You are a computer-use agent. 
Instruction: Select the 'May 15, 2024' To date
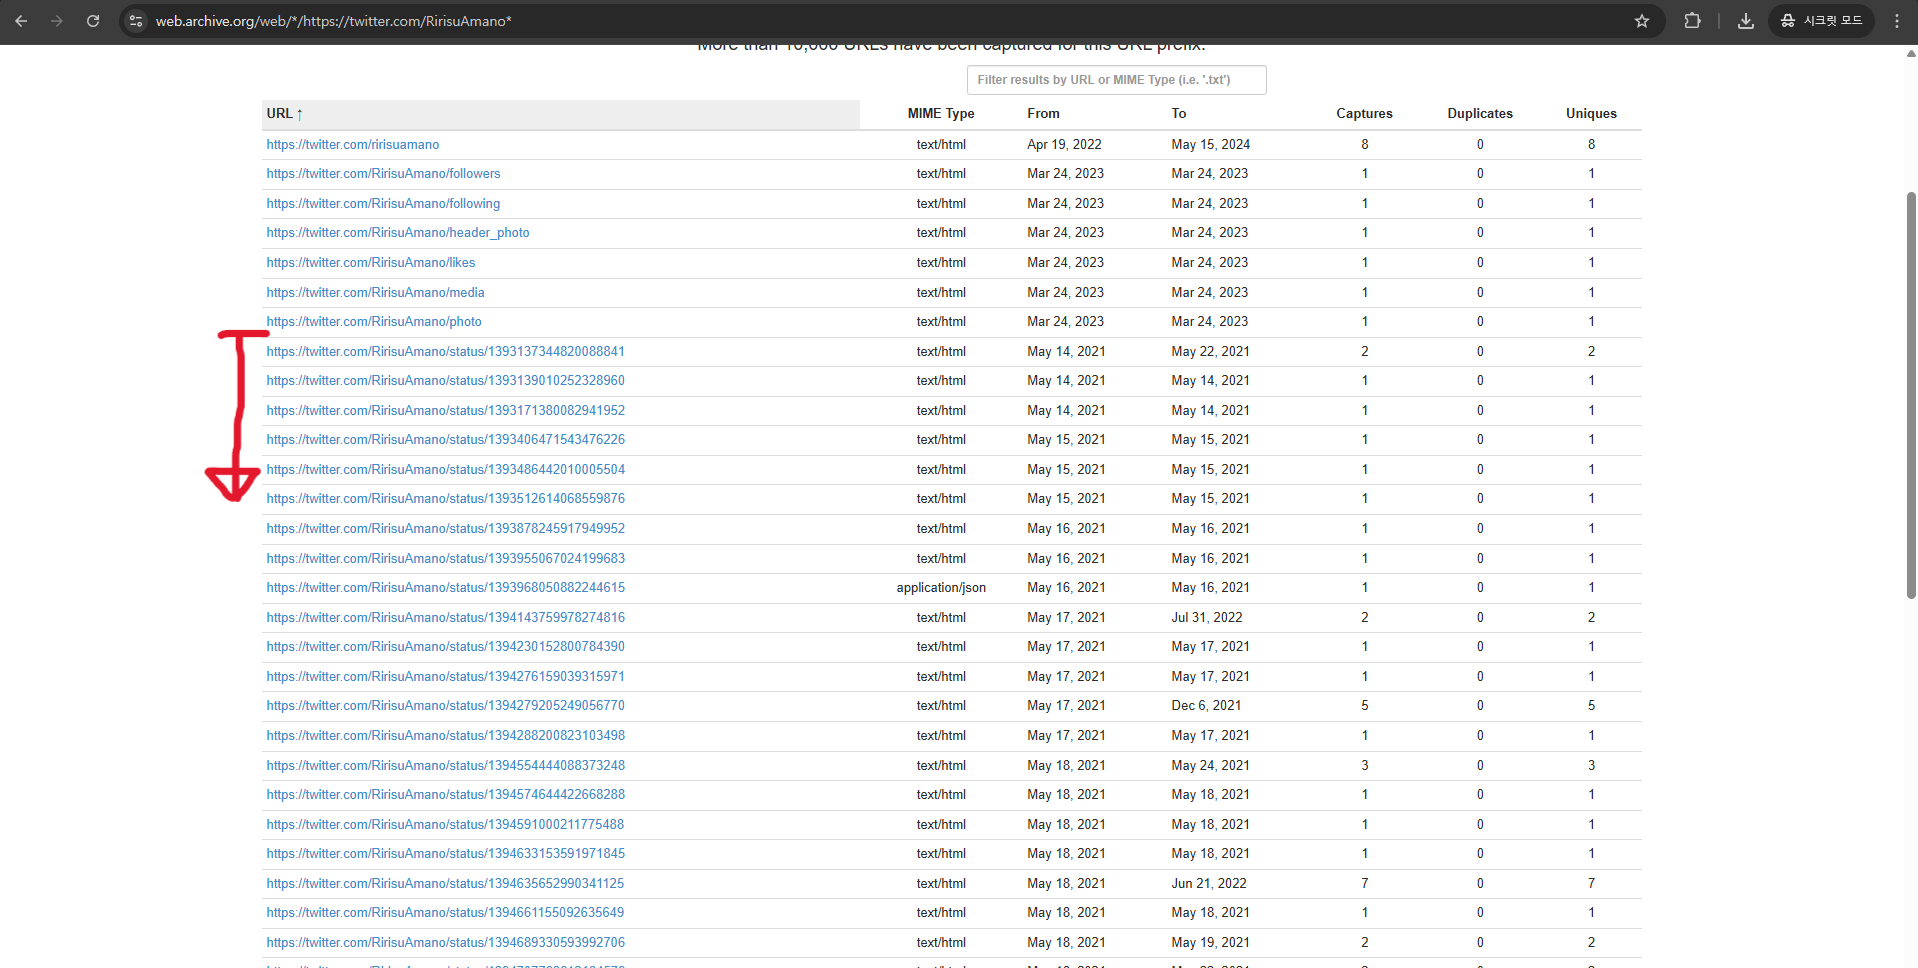1210,145
